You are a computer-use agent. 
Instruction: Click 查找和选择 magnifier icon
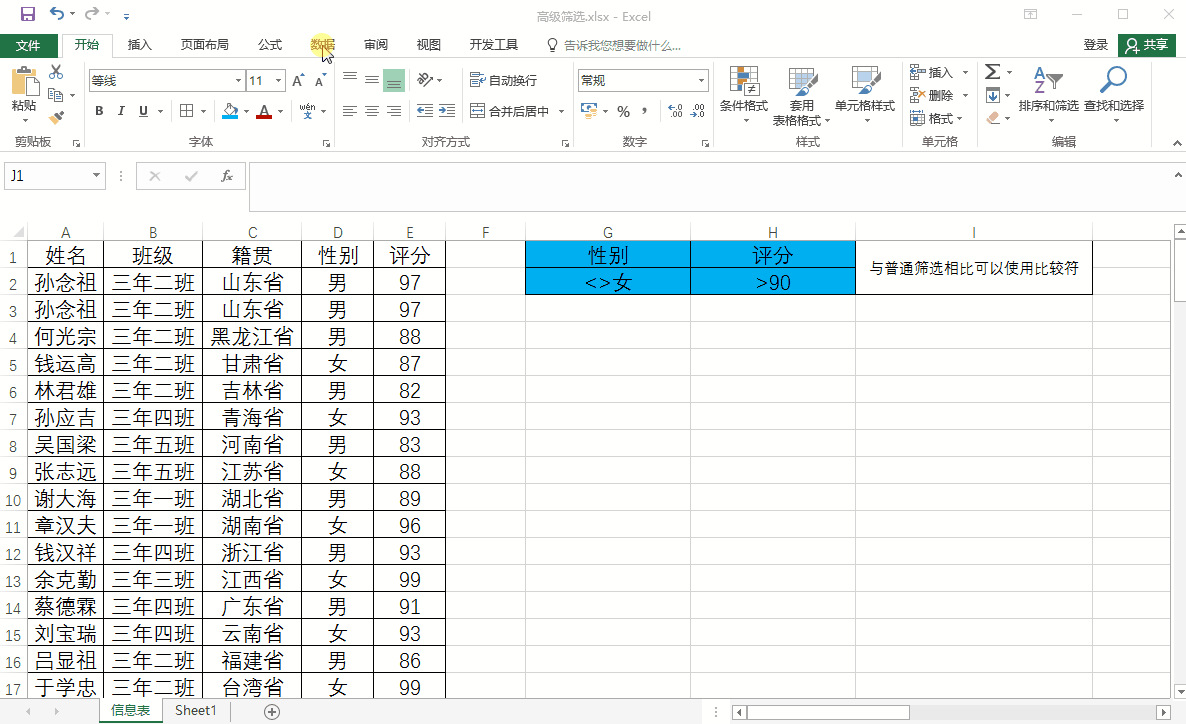(x=1113, y=92)
